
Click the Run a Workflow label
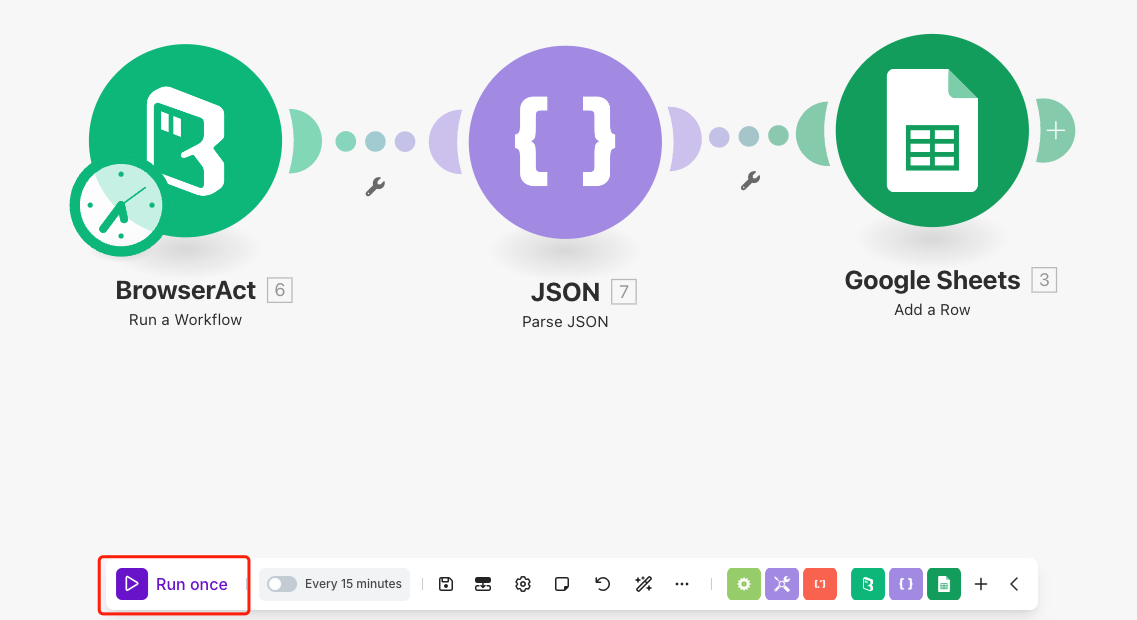[186, 320]
